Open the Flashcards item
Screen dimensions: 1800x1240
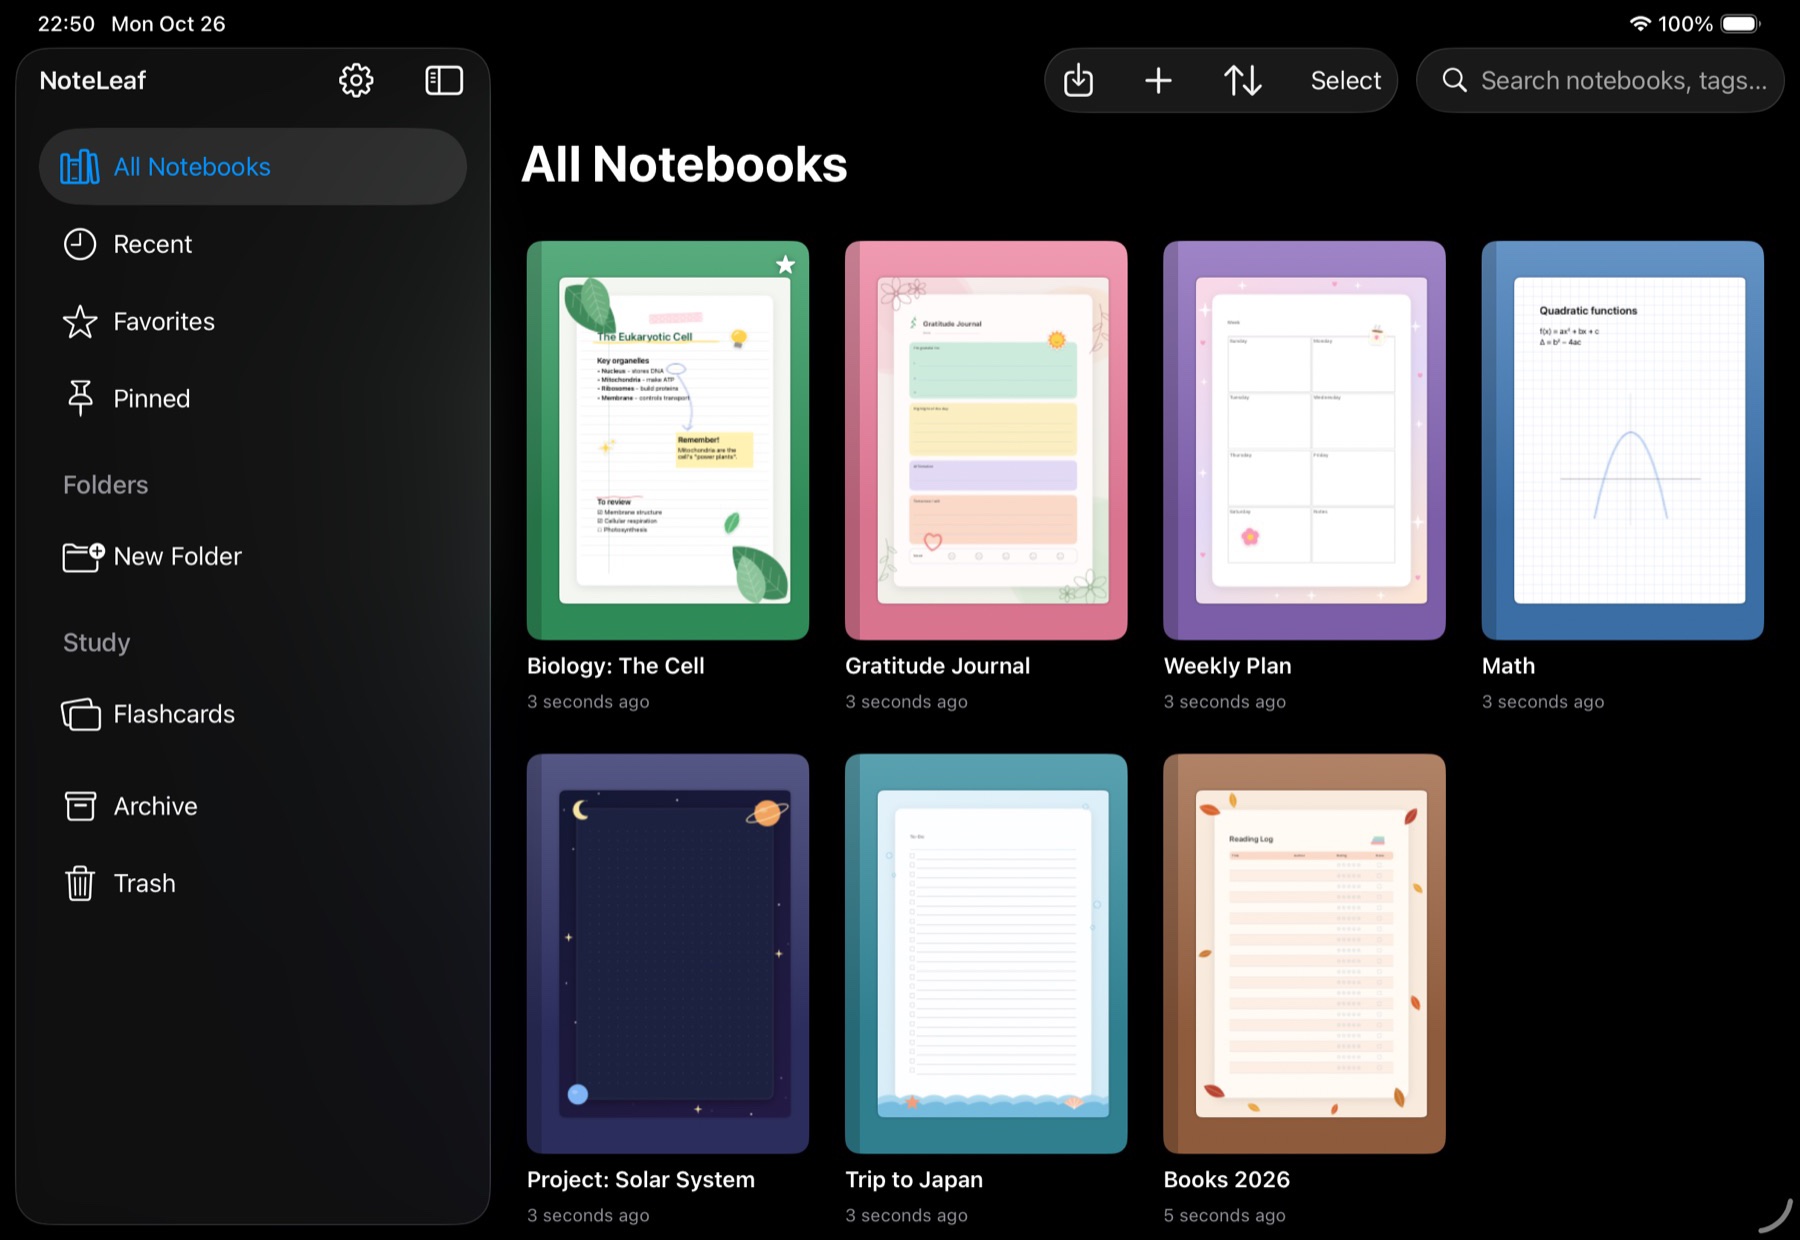point(253,714)
